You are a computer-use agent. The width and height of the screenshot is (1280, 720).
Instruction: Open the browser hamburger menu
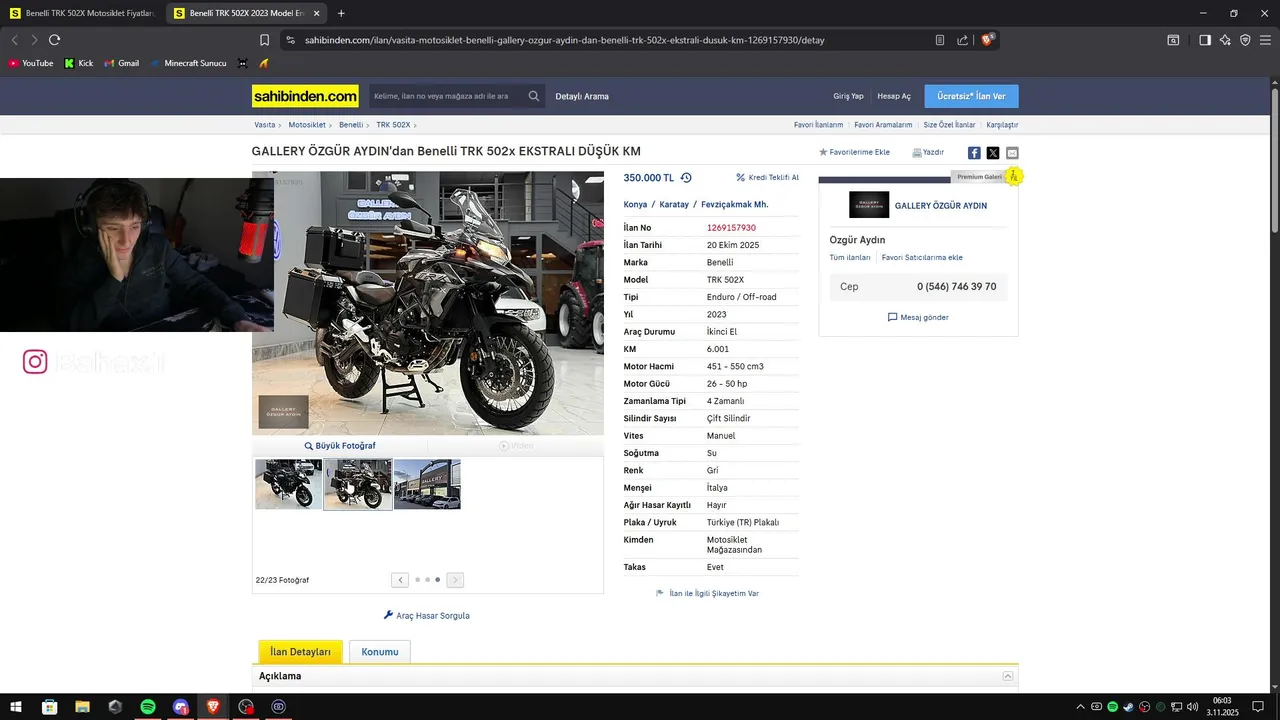coord(1265,40)
